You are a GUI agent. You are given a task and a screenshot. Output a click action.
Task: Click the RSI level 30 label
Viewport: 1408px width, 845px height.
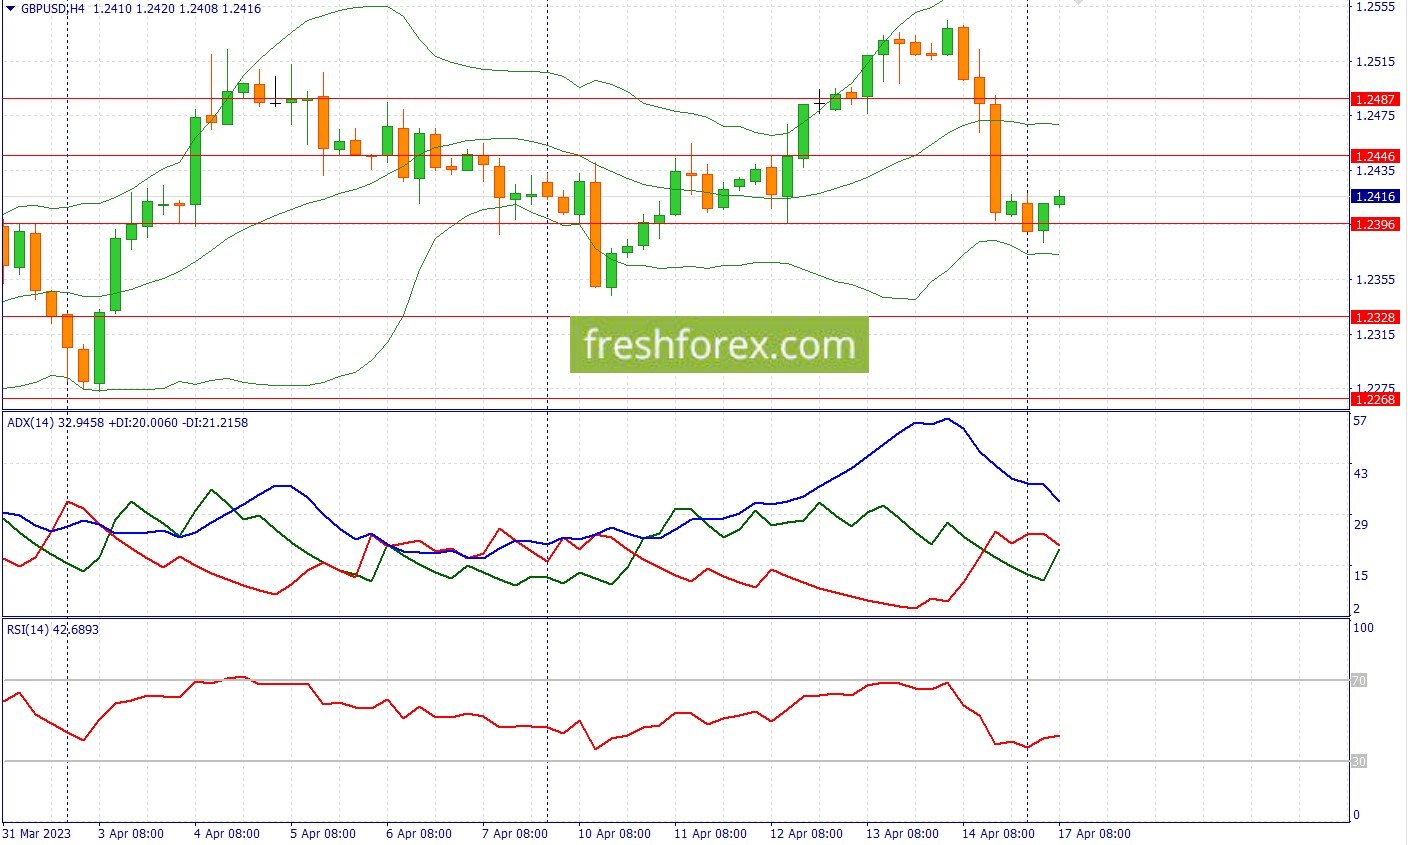point(1359,762)
